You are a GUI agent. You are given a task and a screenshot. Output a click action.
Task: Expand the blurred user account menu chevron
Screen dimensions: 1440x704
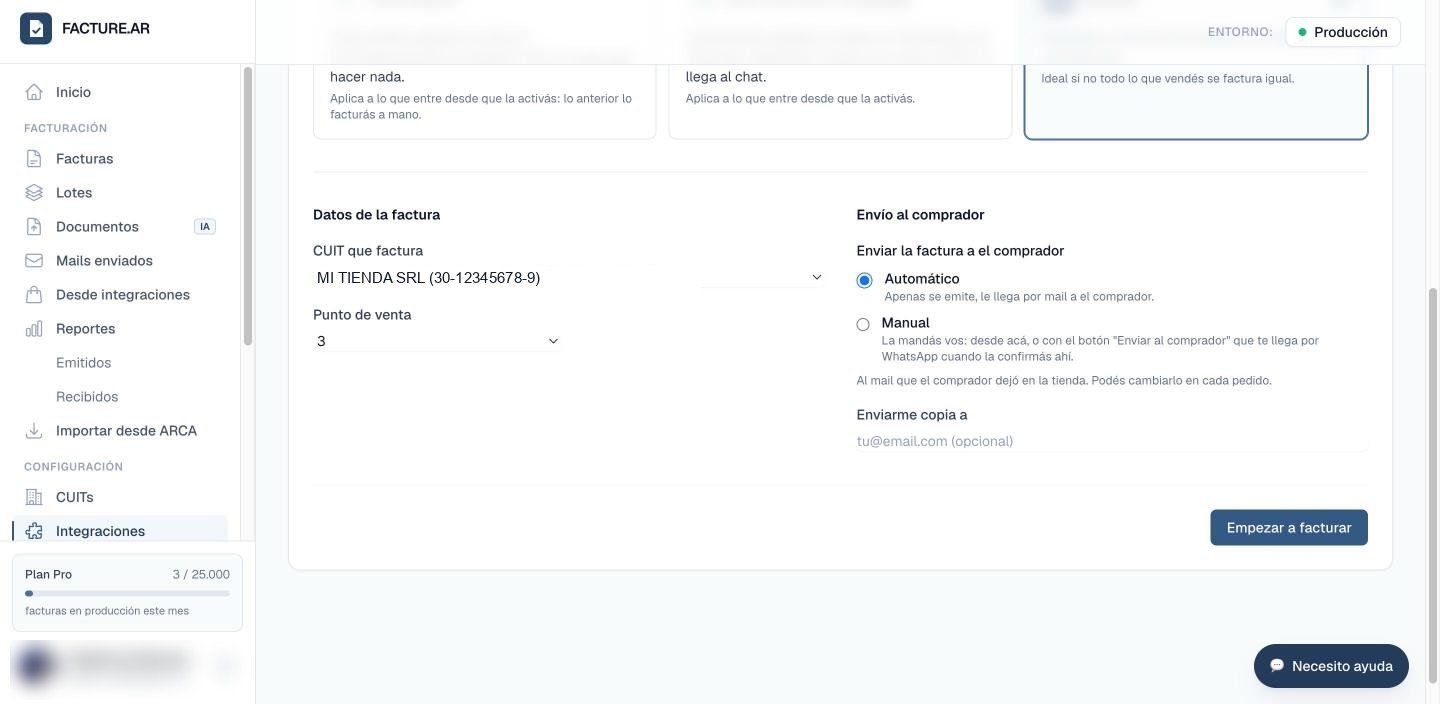(225, 665)
